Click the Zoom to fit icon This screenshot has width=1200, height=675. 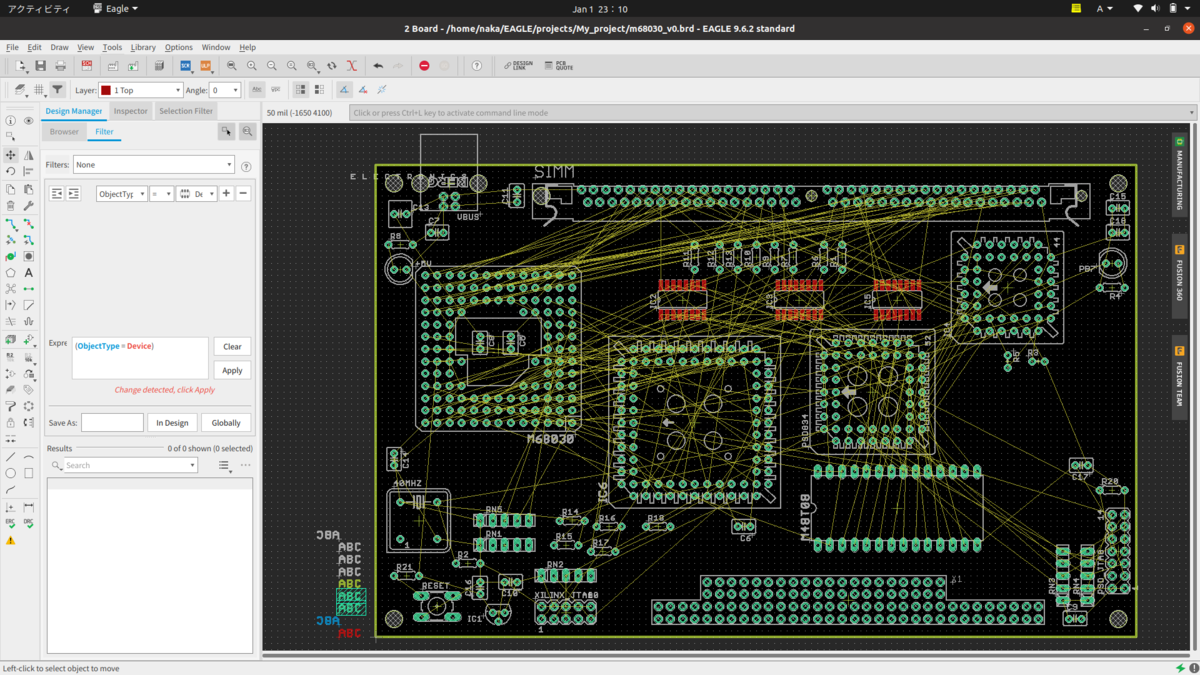[x=232, y=66]
